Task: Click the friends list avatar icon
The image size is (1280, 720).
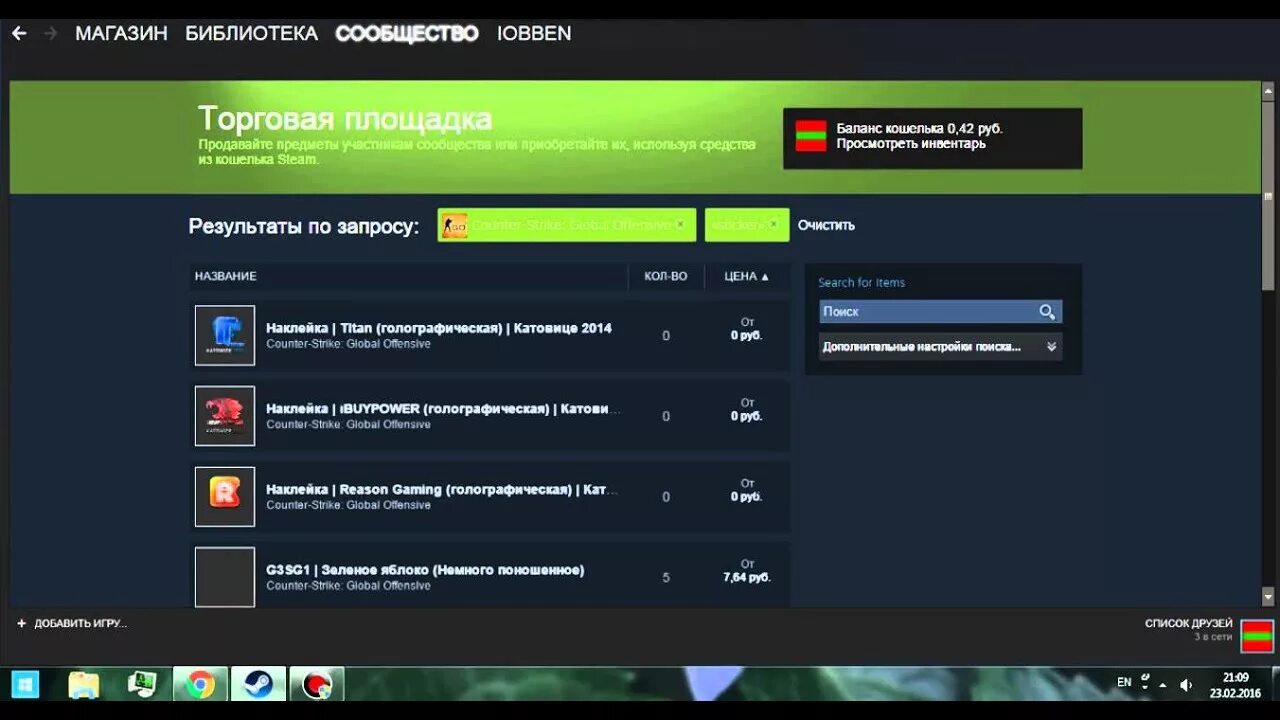Action: 1257,636
